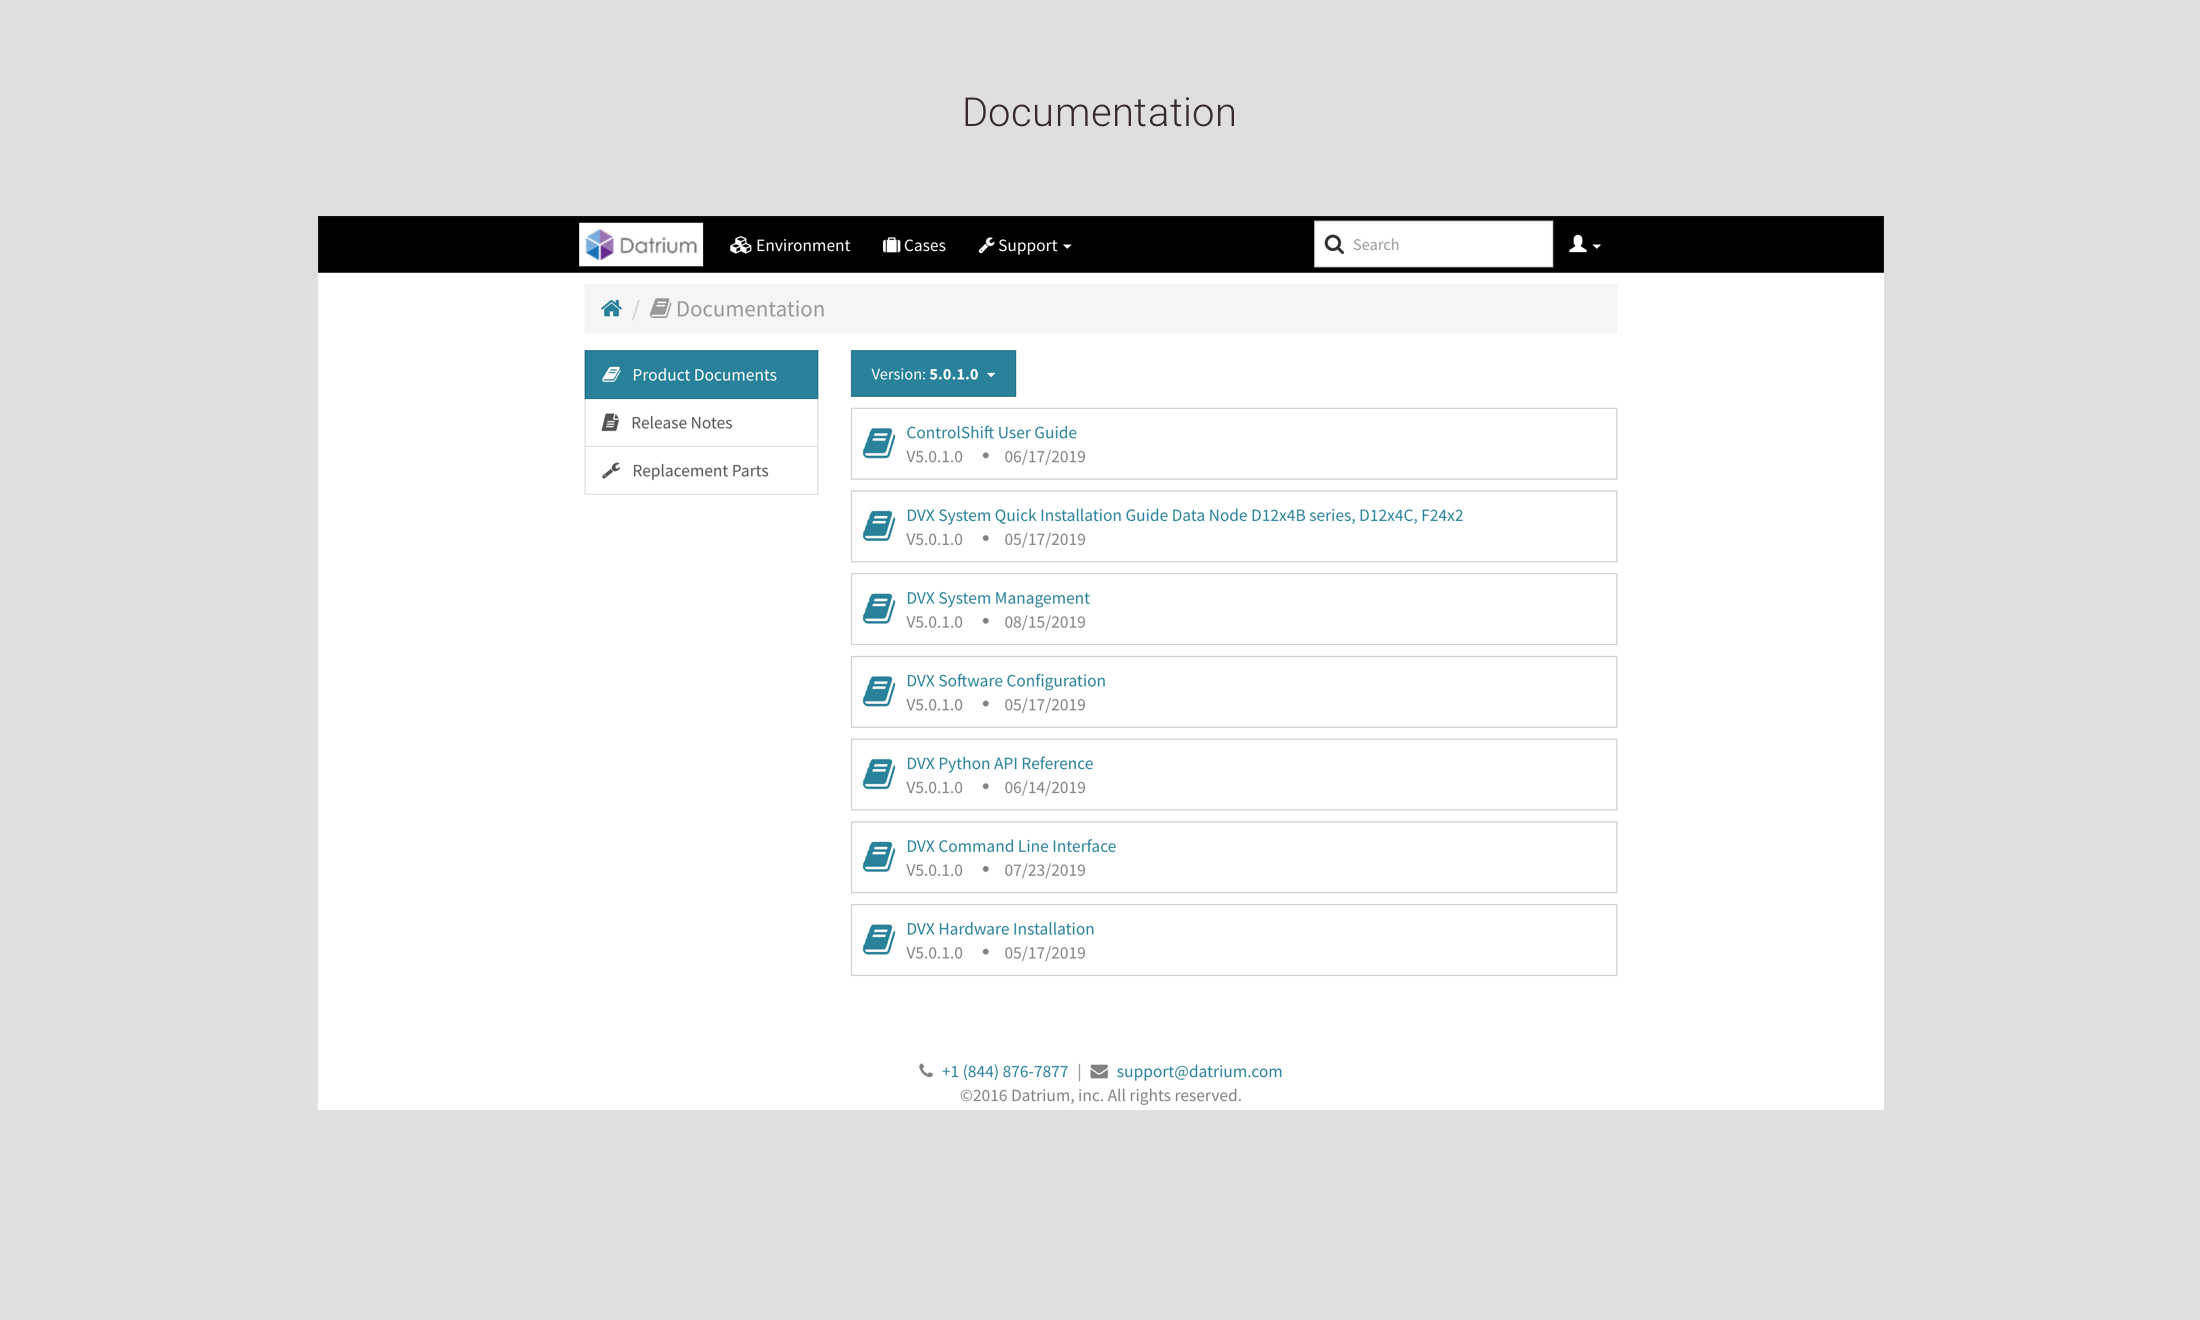This screenshot has height=1320, width=2200.
Task: Open DVX Command Line Interface document
Action: [x=1011, y=847]
